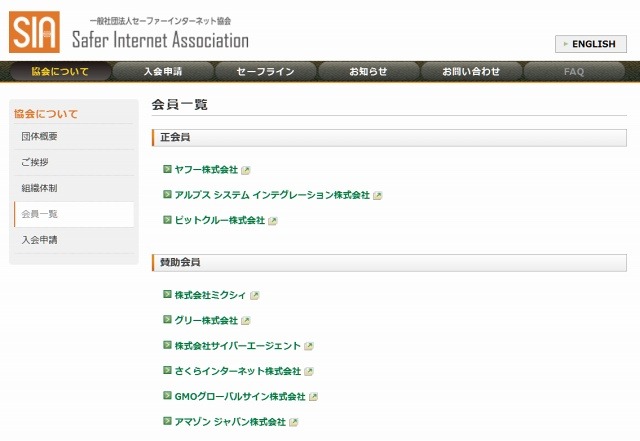Click external-link icon beside アルプス システム インテグレーション株式会社
640x441 pixels.
click(x=378, y=196)
